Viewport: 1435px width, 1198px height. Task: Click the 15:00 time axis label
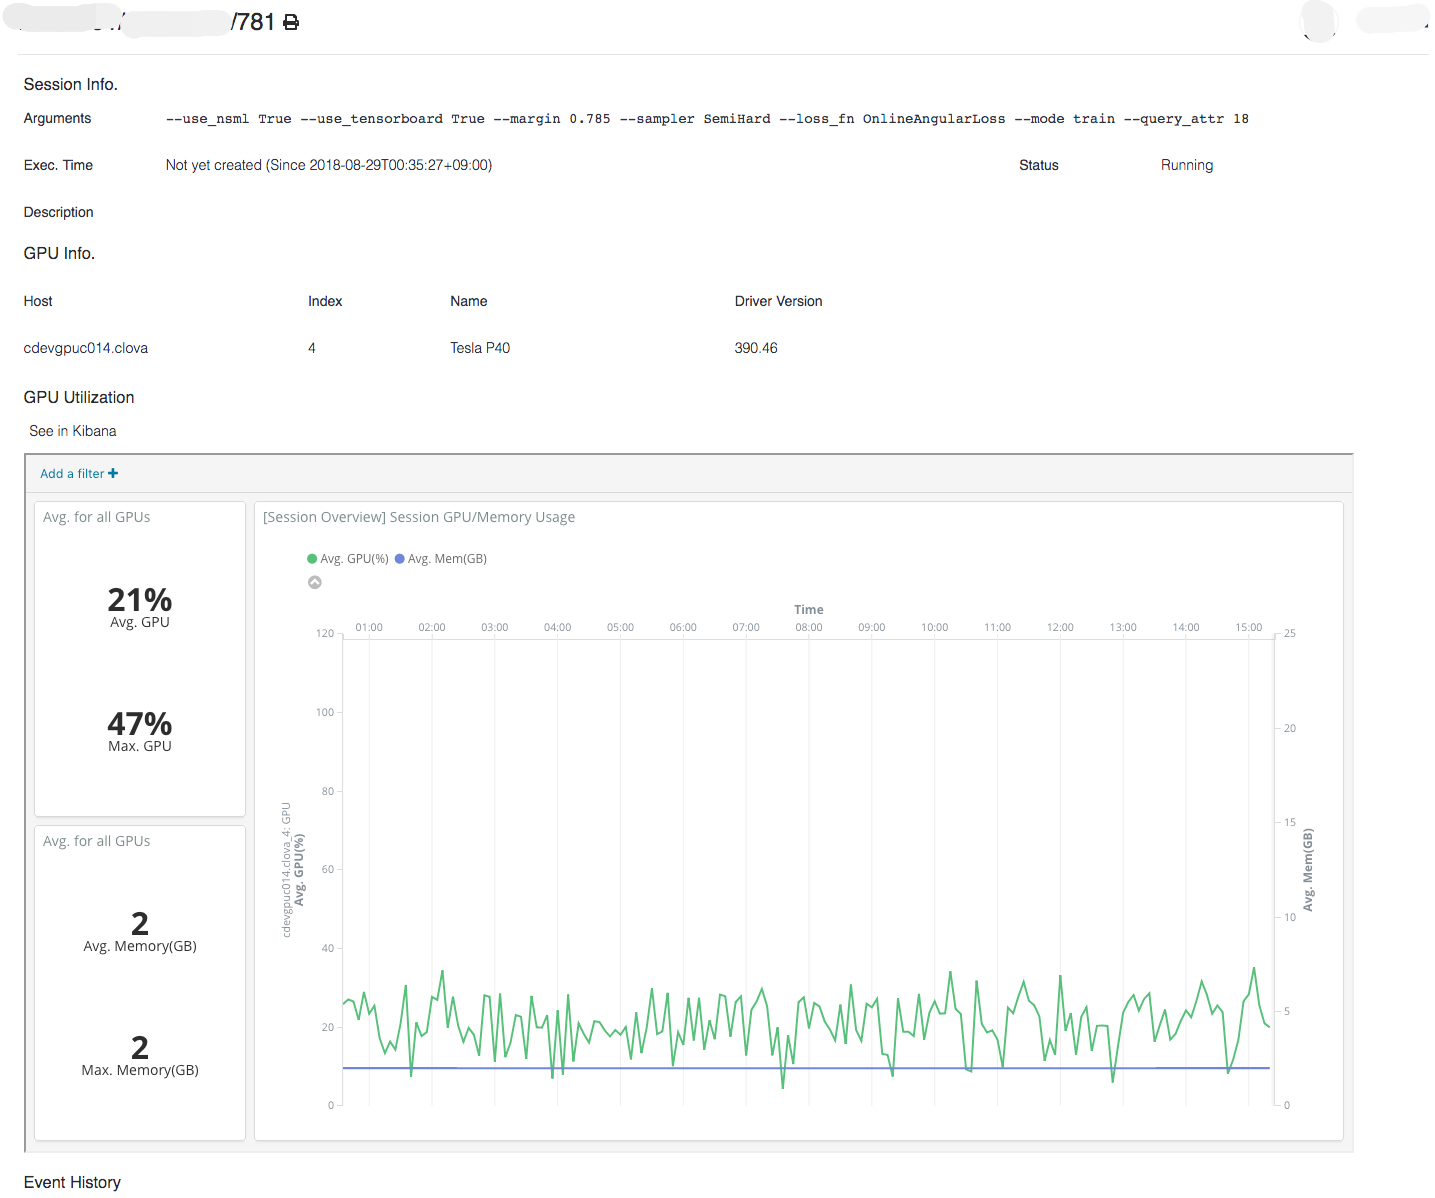point(1248,627)
